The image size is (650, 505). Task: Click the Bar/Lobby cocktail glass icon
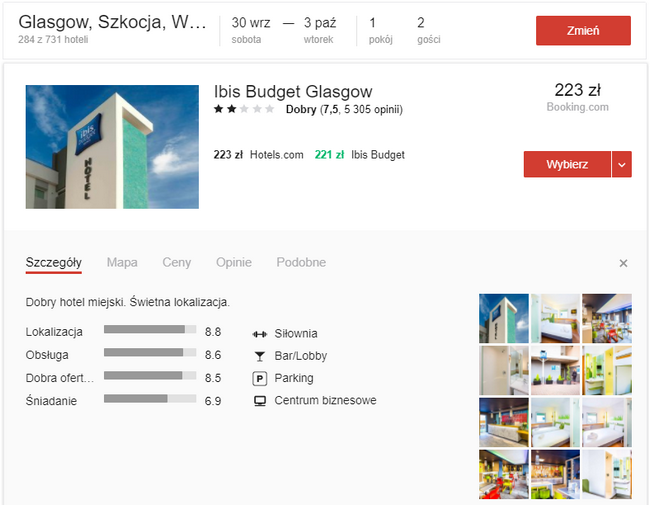[260, 356]
